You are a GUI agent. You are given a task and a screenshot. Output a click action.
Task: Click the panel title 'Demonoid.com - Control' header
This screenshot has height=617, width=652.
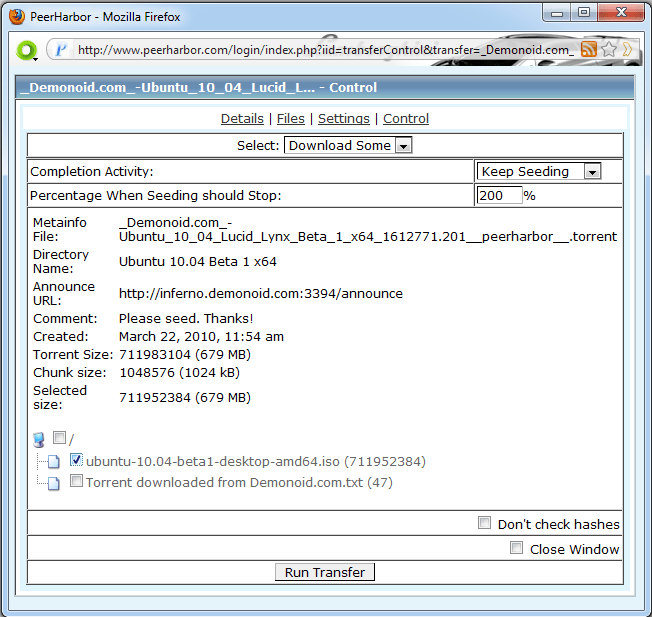[x=325, y=87]
